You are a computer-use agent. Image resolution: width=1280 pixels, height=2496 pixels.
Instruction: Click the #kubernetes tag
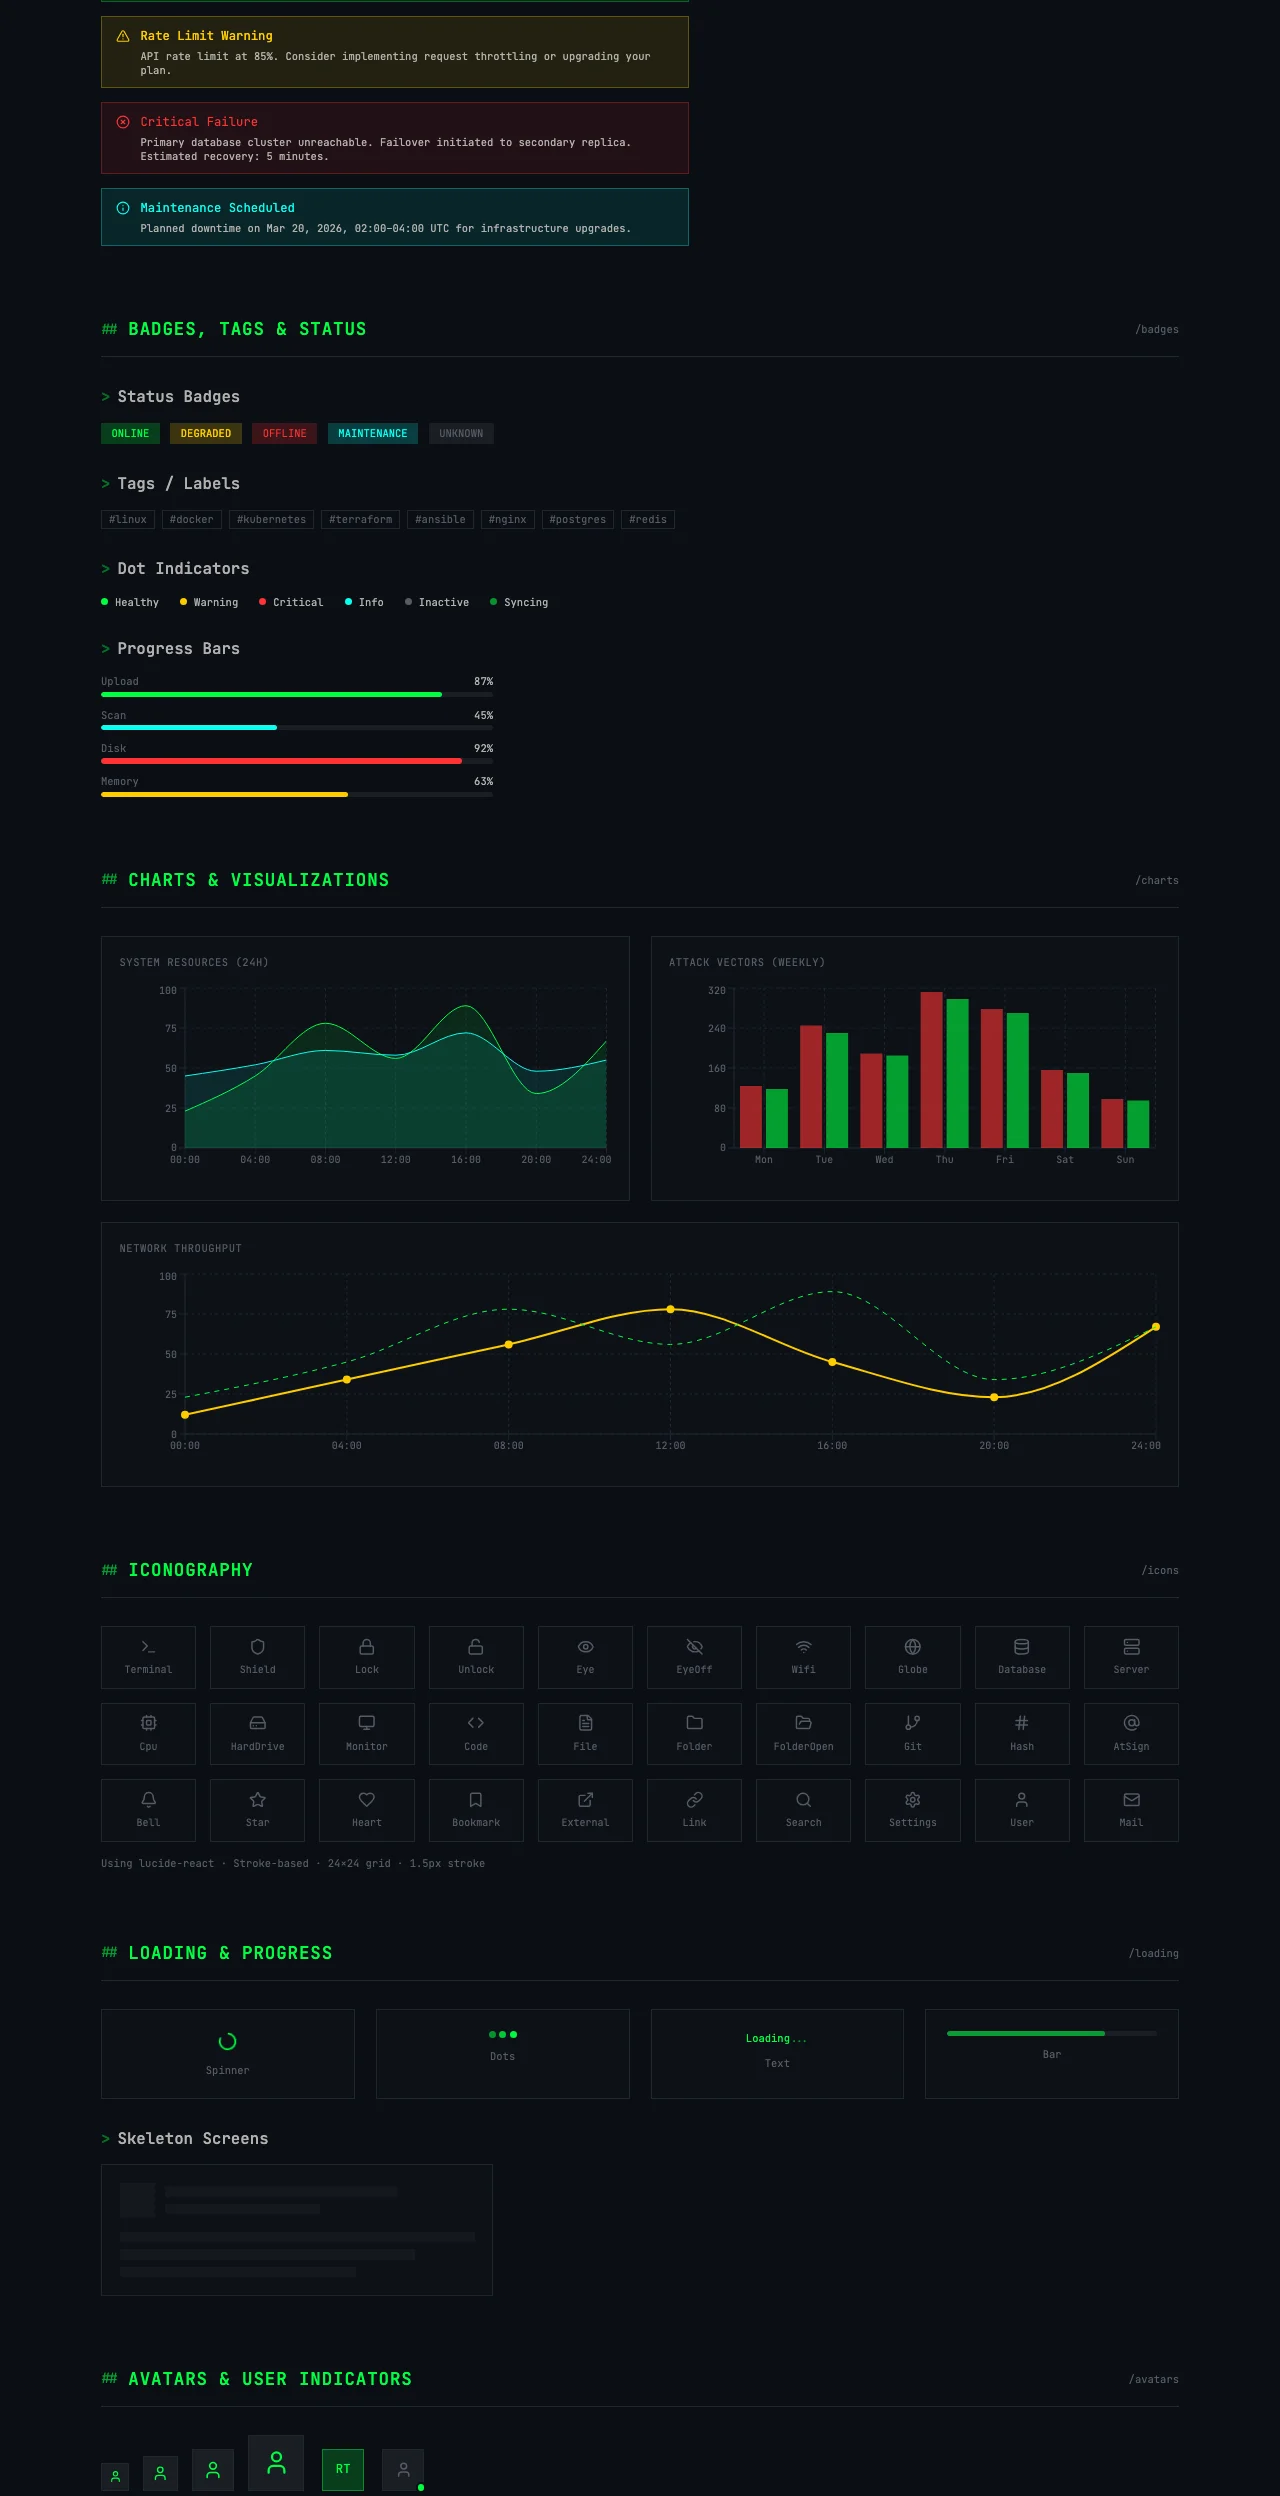[271, 519]
